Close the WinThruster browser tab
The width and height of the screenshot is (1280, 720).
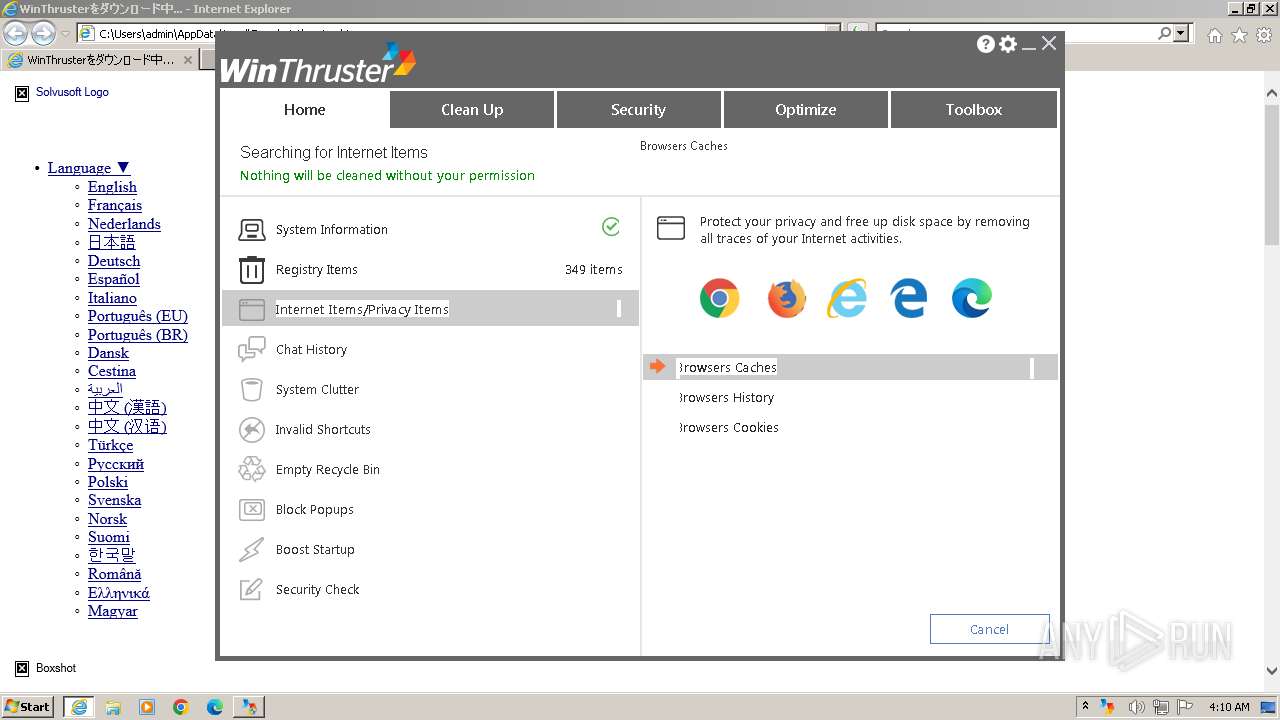(x=187, y=60)
